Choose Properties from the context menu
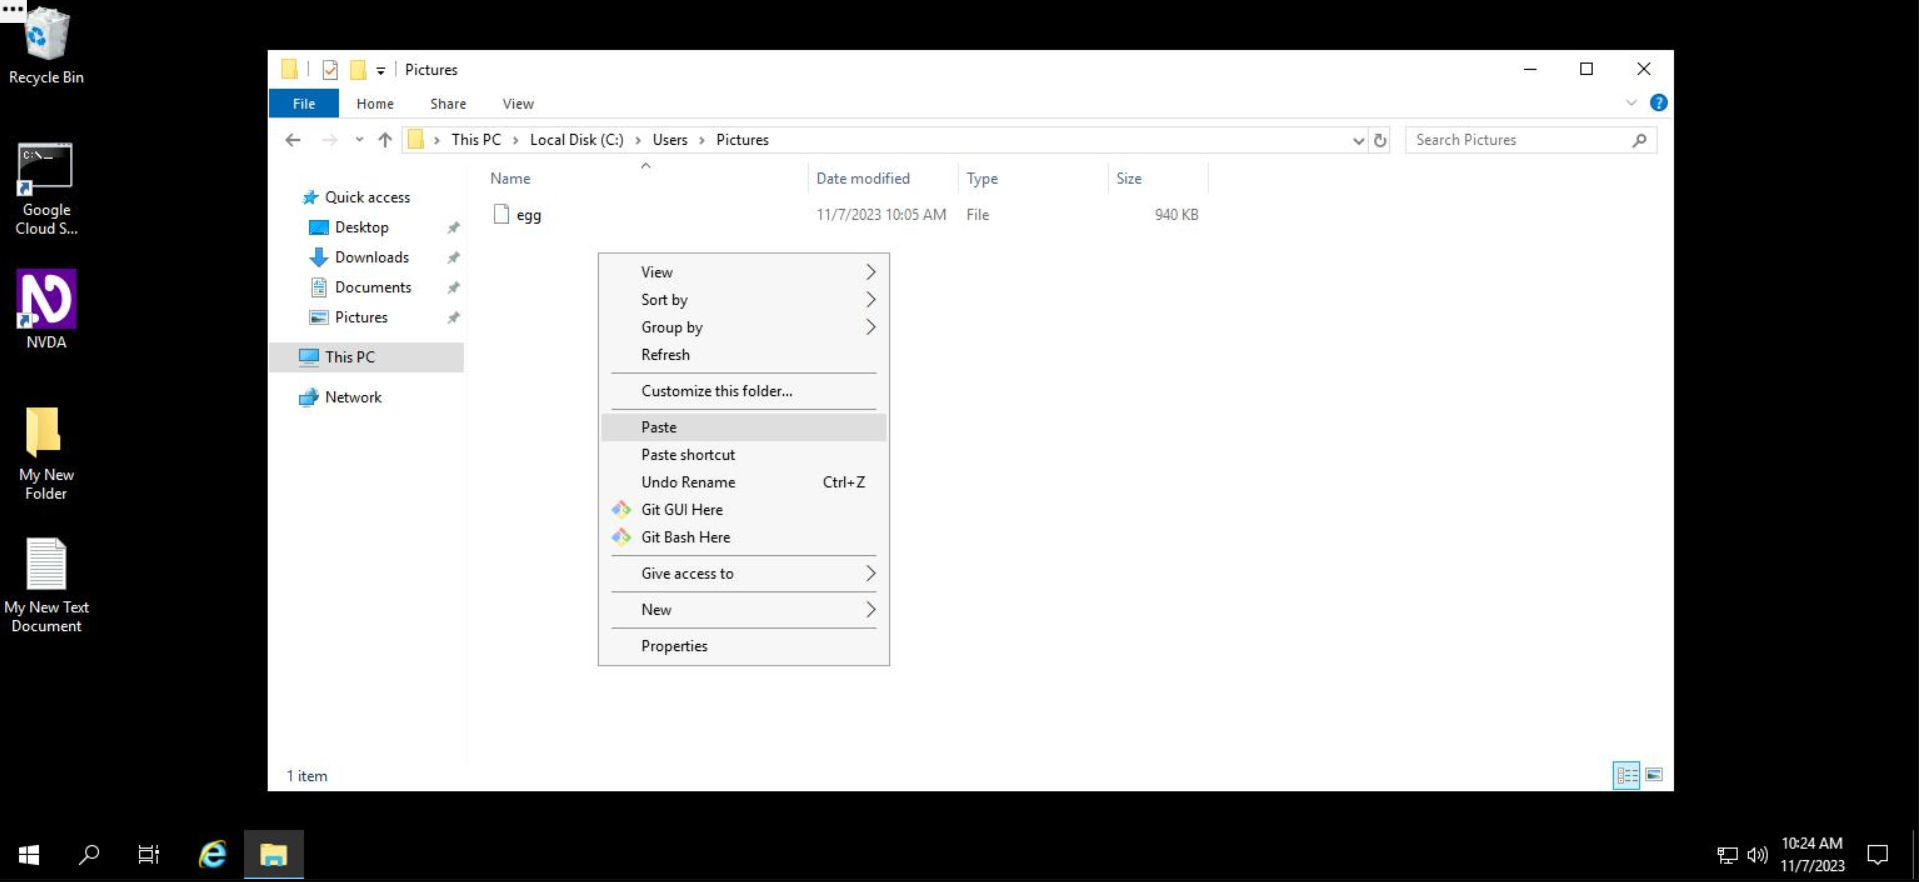The image size is (1919, 882). [744, 646]
